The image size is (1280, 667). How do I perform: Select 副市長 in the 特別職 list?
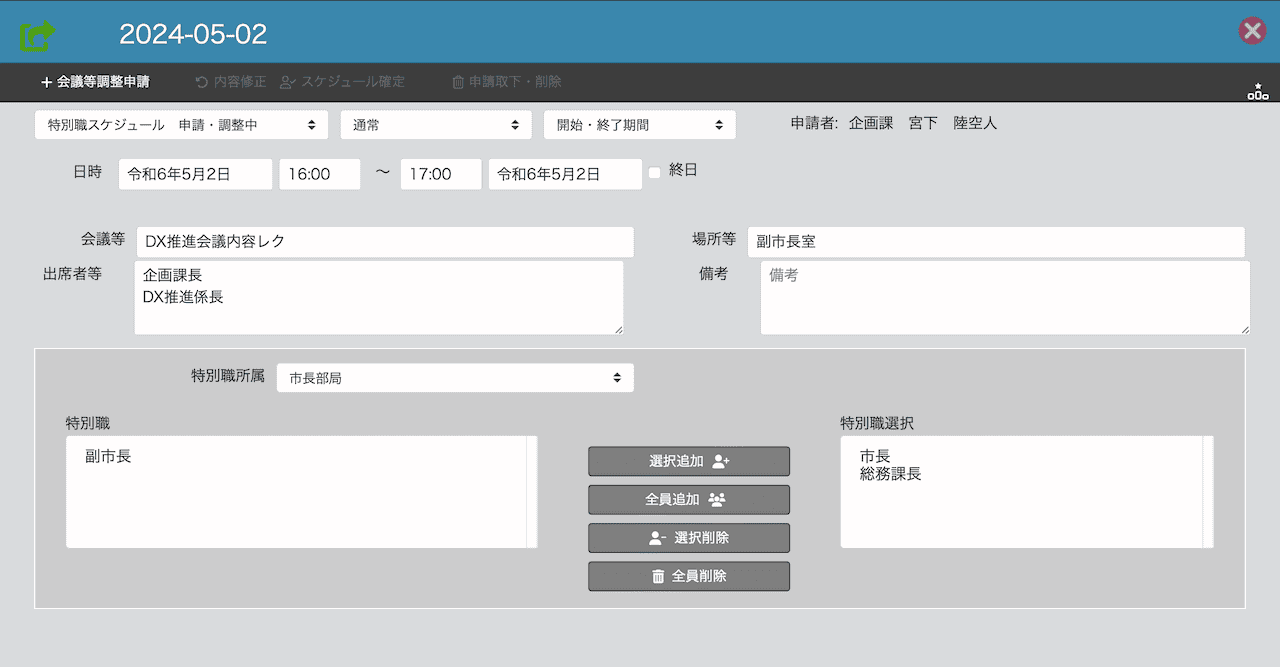click(108, 457)
